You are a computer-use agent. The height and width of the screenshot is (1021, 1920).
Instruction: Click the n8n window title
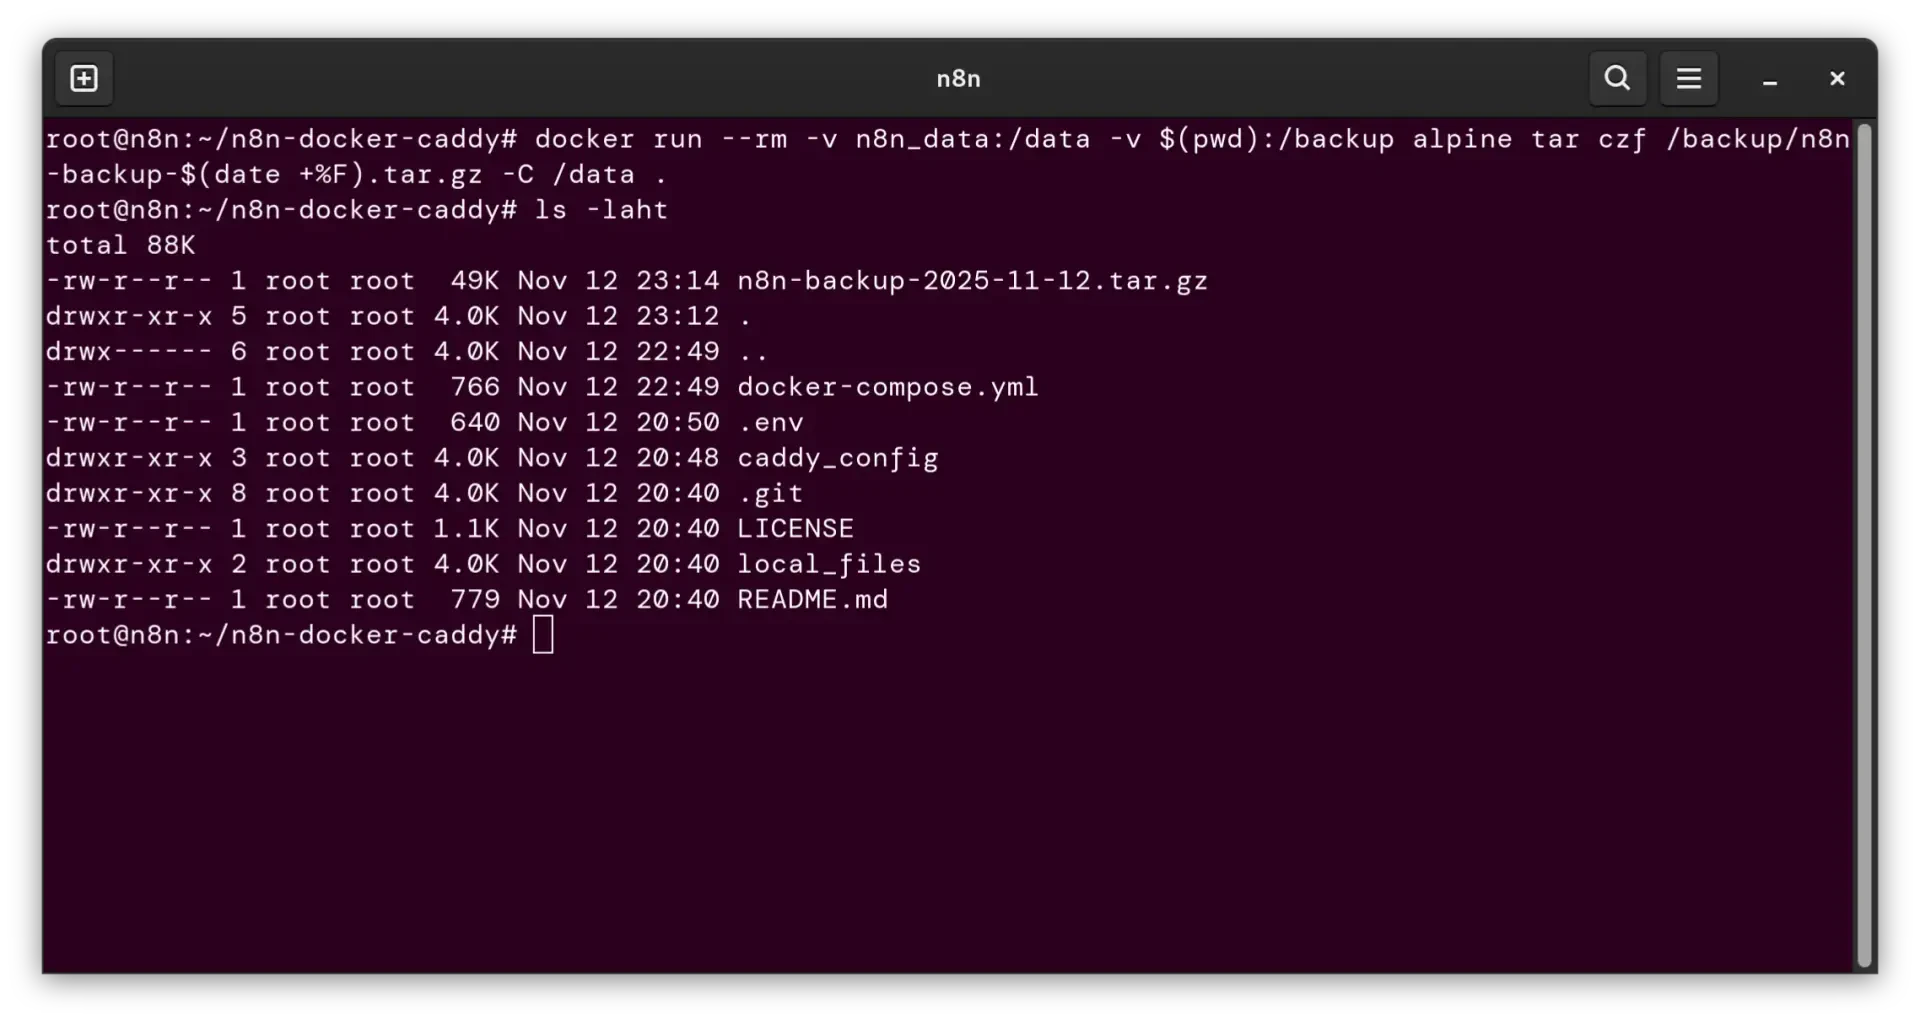point(958,78)
